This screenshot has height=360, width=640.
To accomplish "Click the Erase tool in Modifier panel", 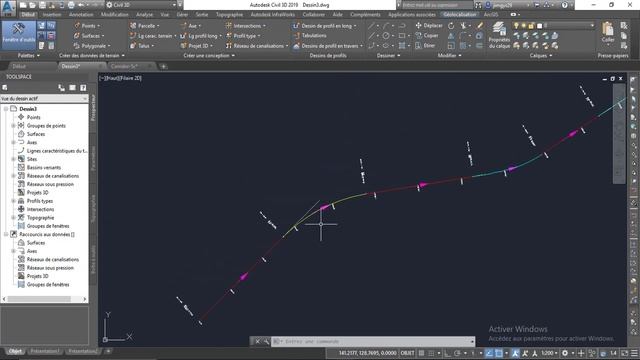I will (480, 26).
